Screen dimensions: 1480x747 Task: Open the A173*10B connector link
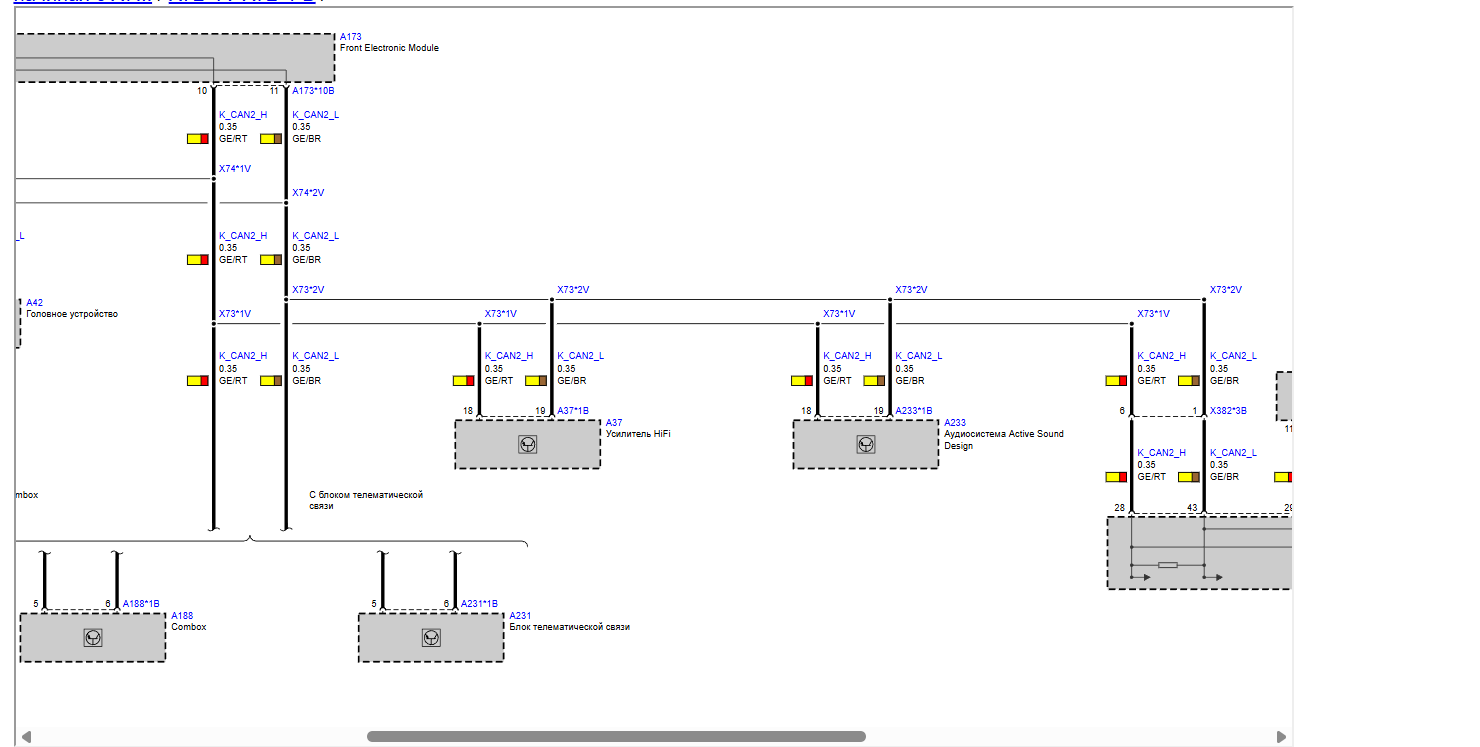pos(313,91)
